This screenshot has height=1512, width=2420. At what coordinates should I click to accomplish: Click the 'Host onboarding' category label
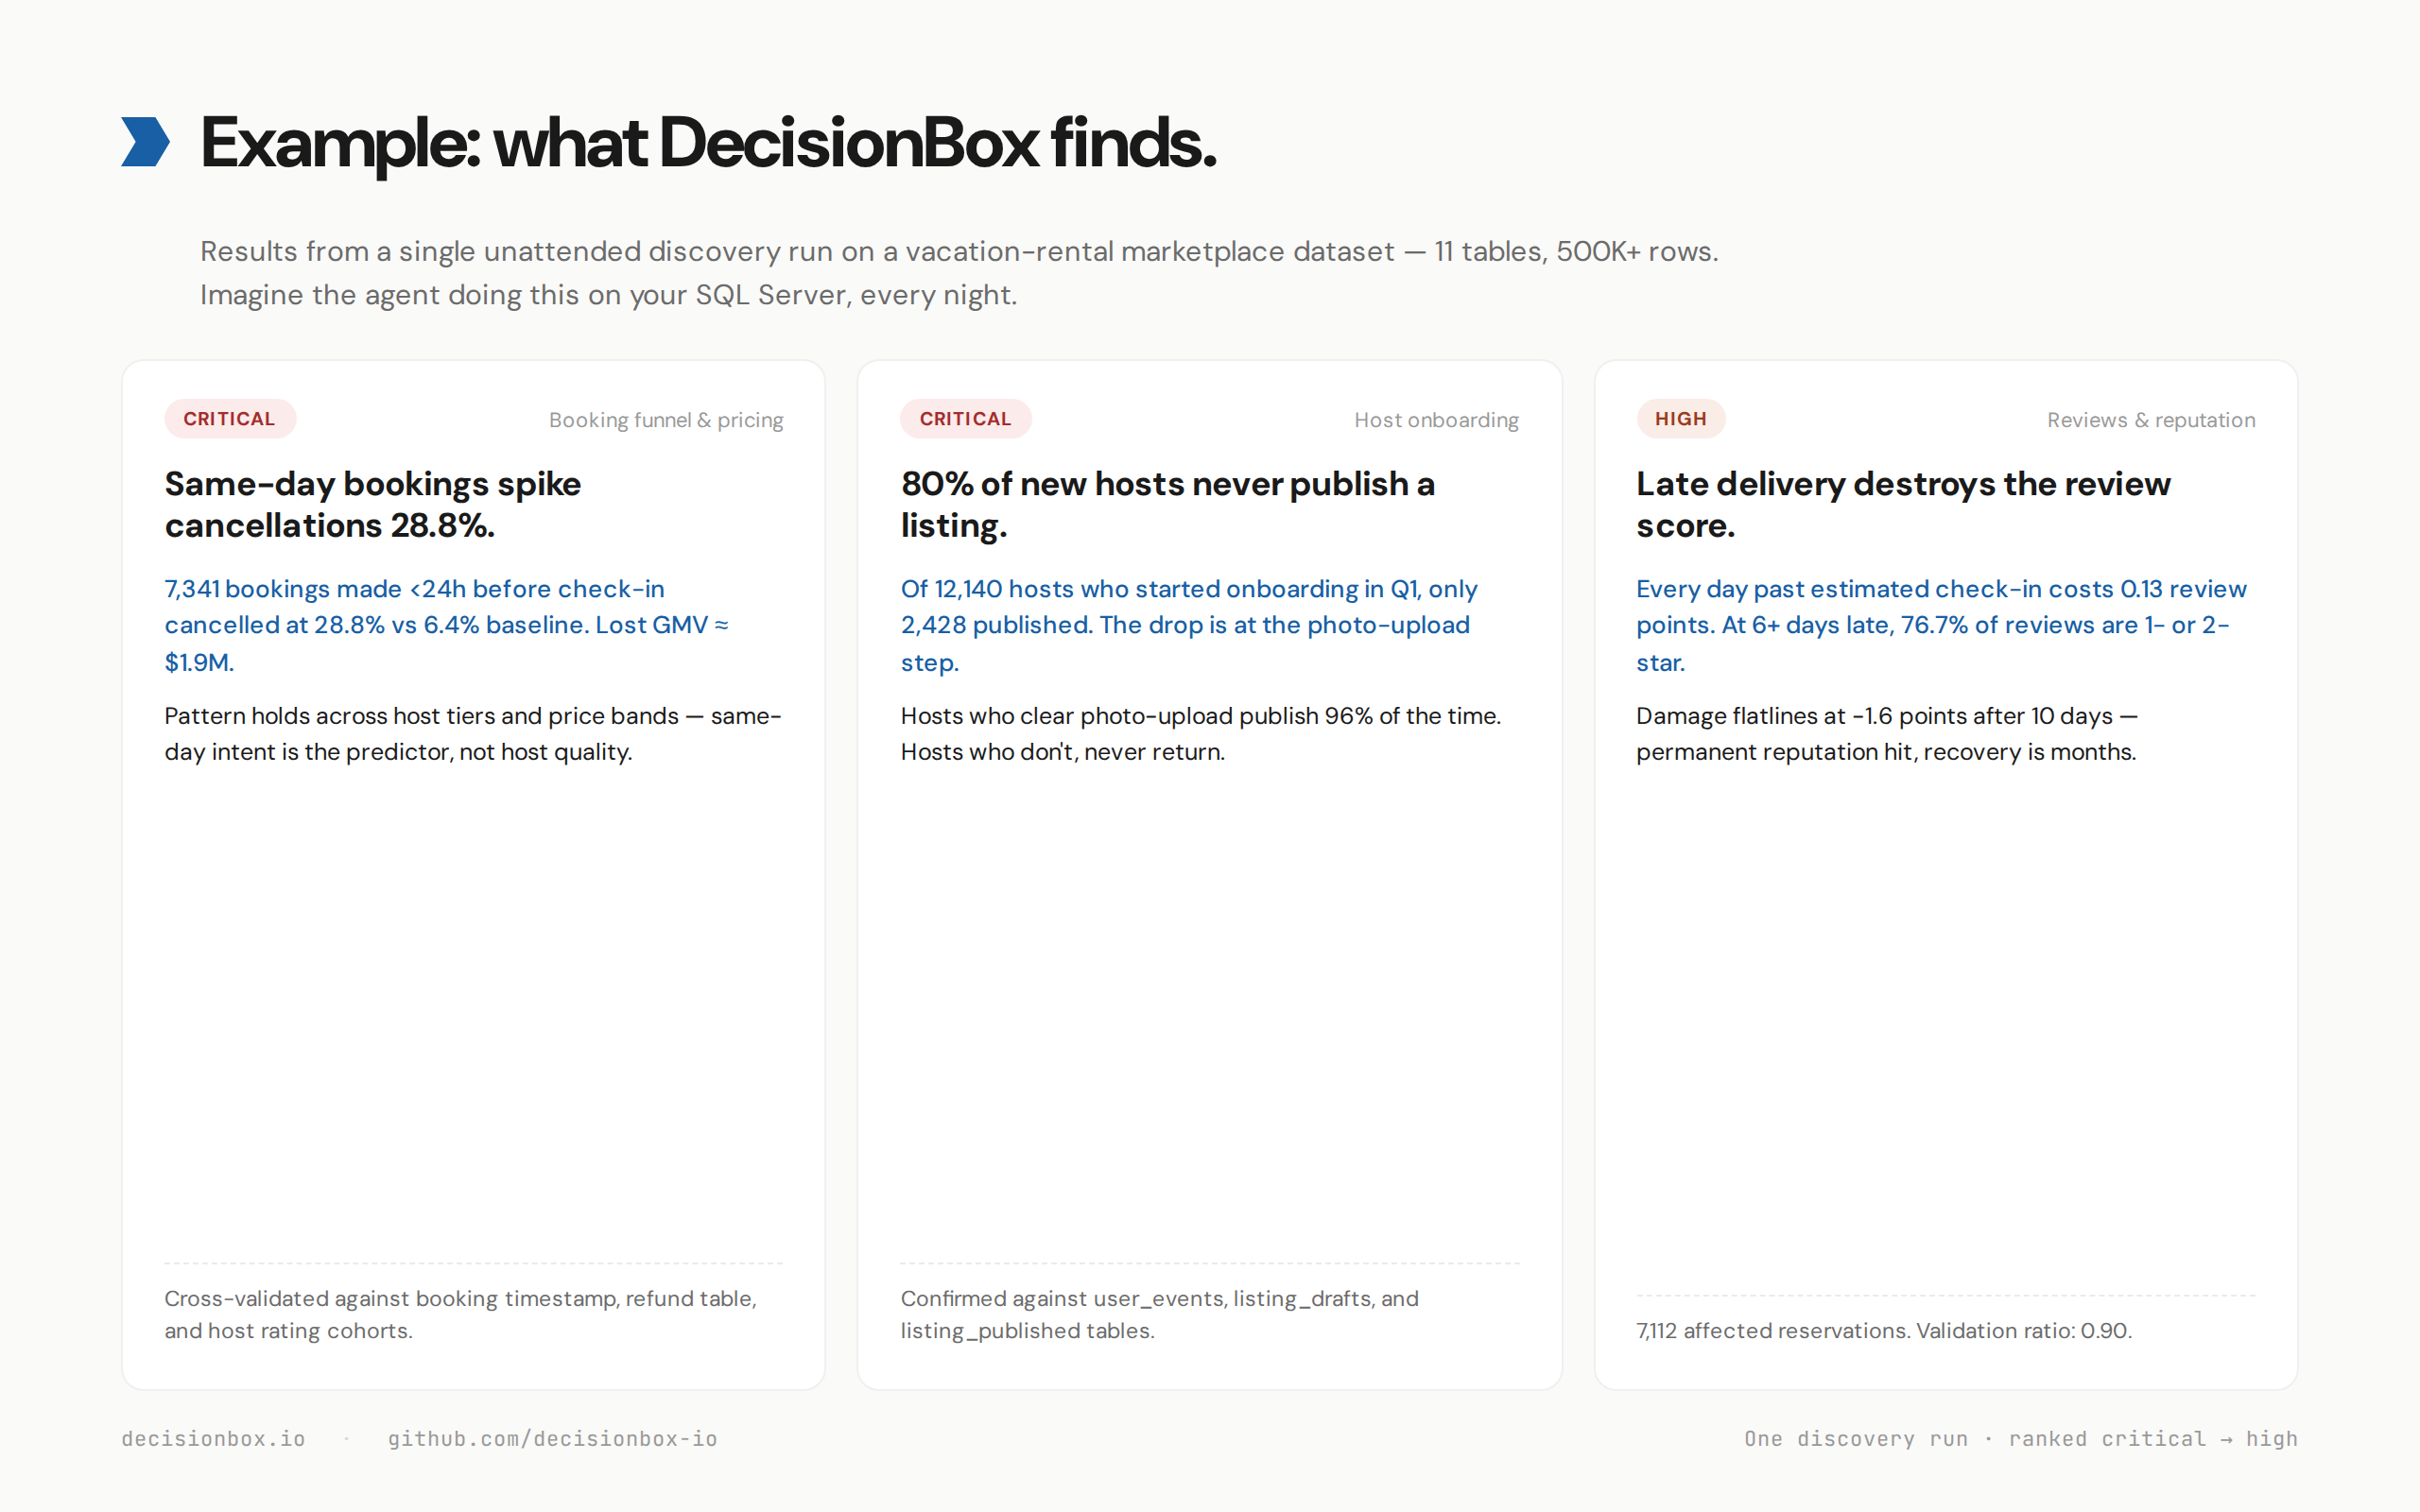(1436, 420)
